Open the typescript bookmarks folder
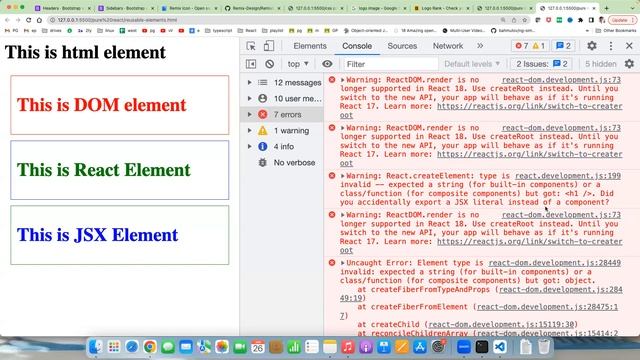This screenshot has width=640, height=360. pyautogui.click(x=219, y=30)
